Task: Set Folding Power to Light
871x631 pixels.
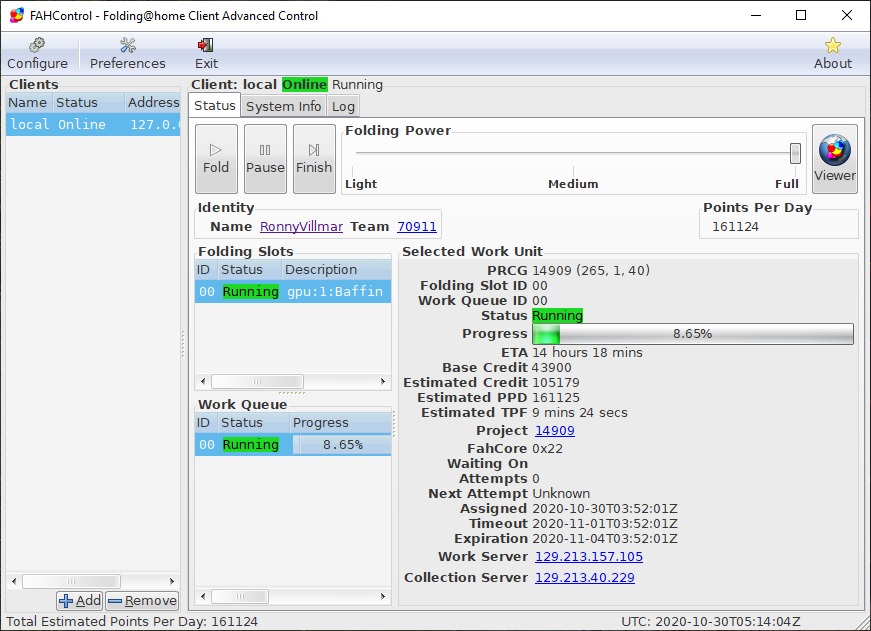Action: (x=361, y=184)
